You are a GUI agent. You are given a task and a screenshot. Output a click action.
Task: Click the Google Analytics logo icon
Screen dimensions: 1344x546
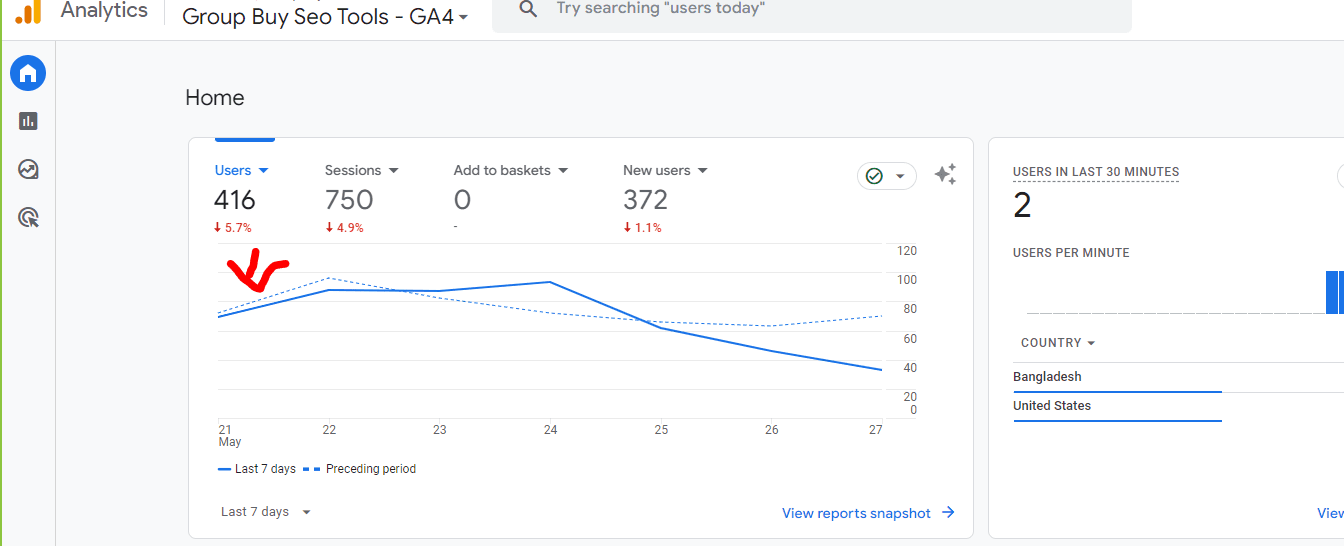[28, 11]
